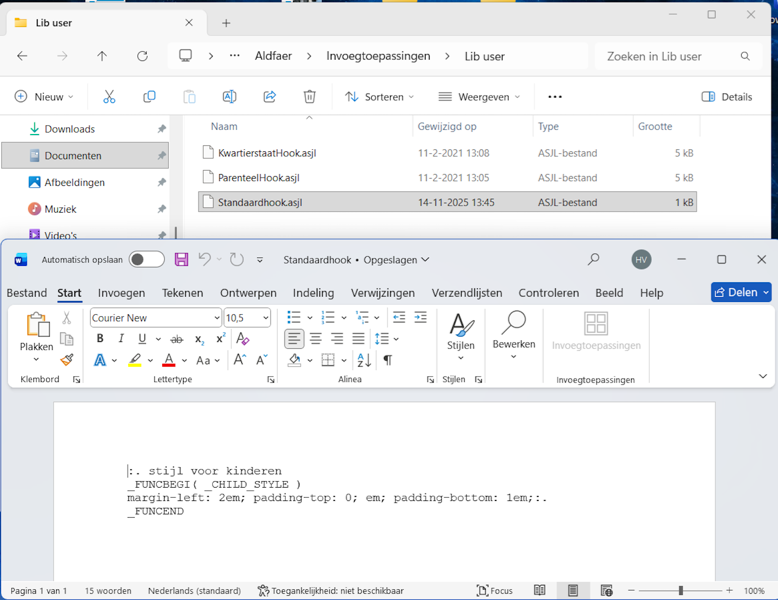Click the zoom slider in status bar
The image size is (778, 600).
coord(681,591)
